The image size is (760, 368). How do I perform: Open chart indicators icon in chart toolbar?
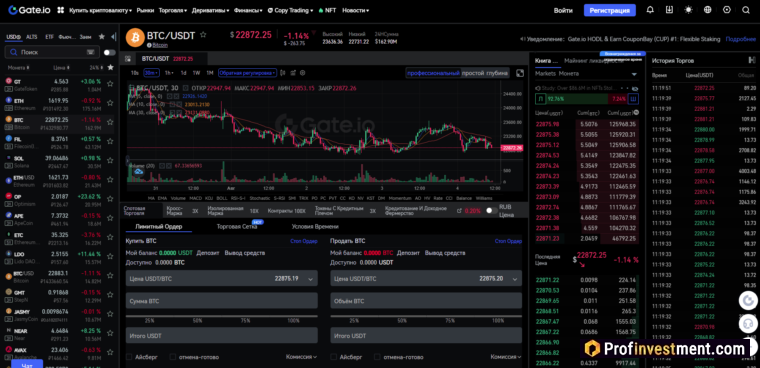[x=293, y=73]
